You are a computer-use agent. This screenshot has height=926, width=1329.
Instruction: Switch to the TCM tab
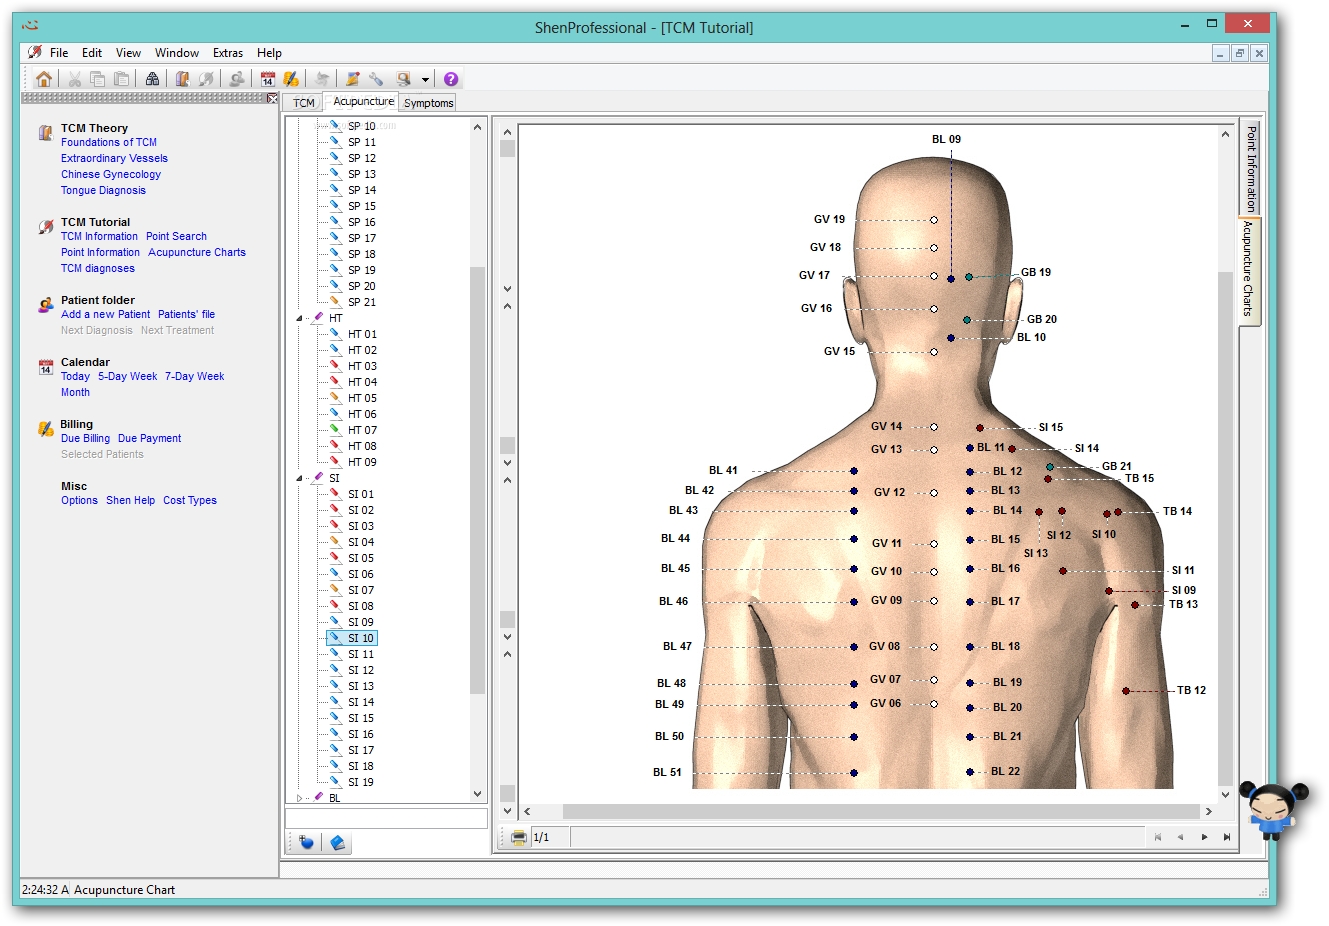click(x=304, y=103)
